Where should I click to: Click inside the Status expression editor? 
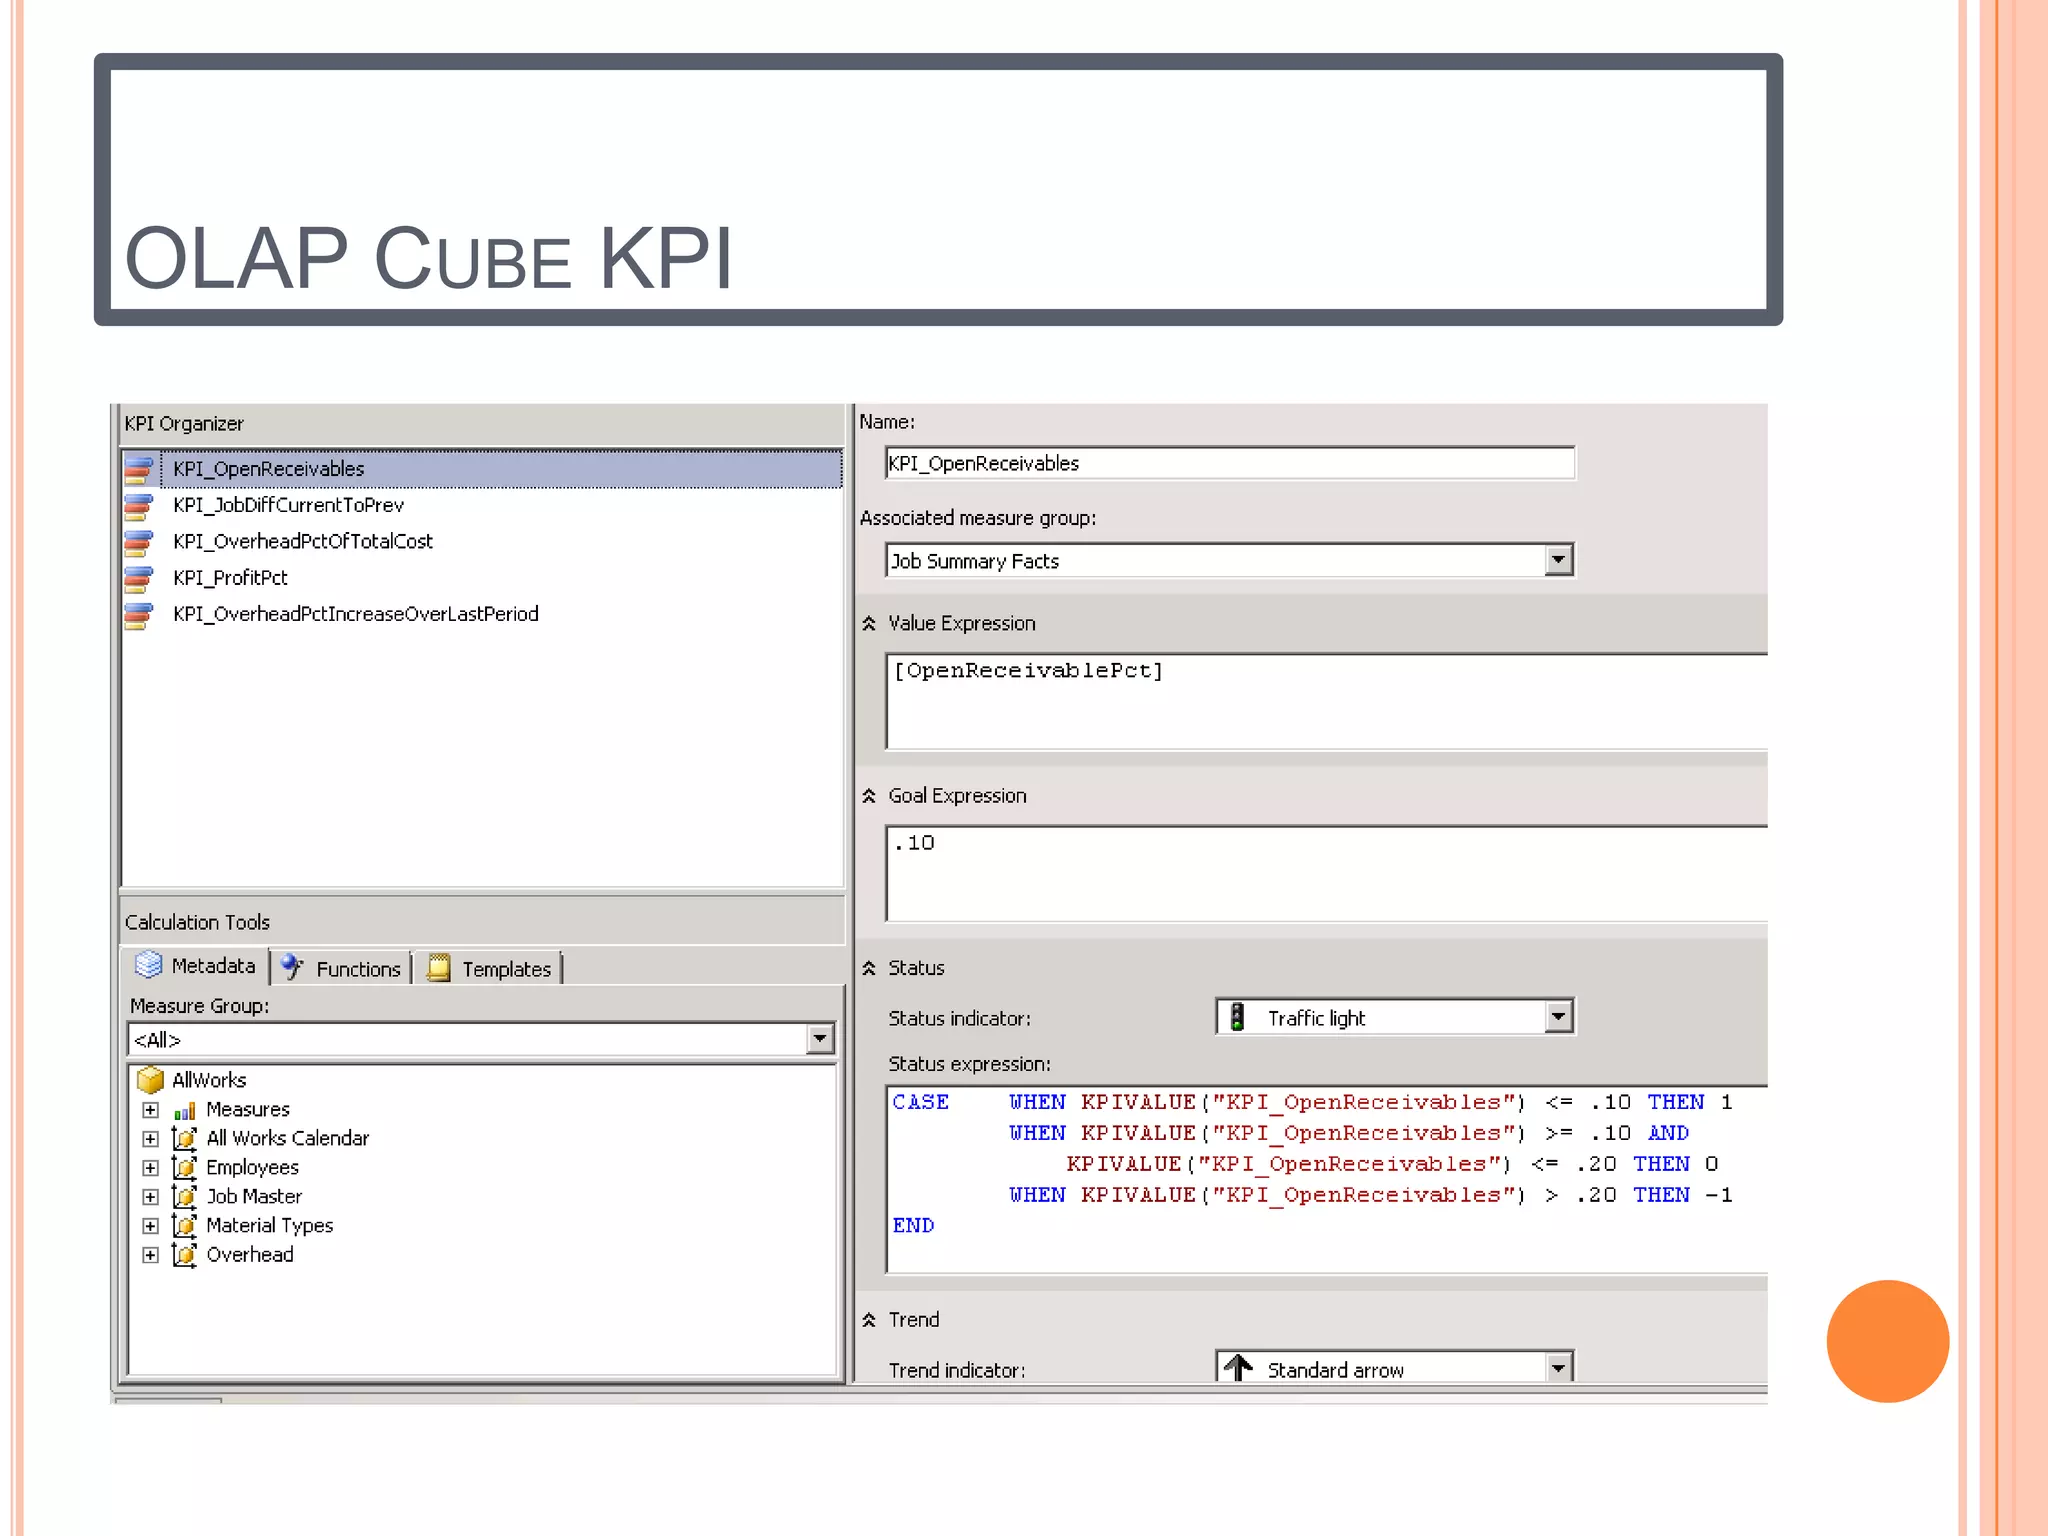(1327, 1179)
